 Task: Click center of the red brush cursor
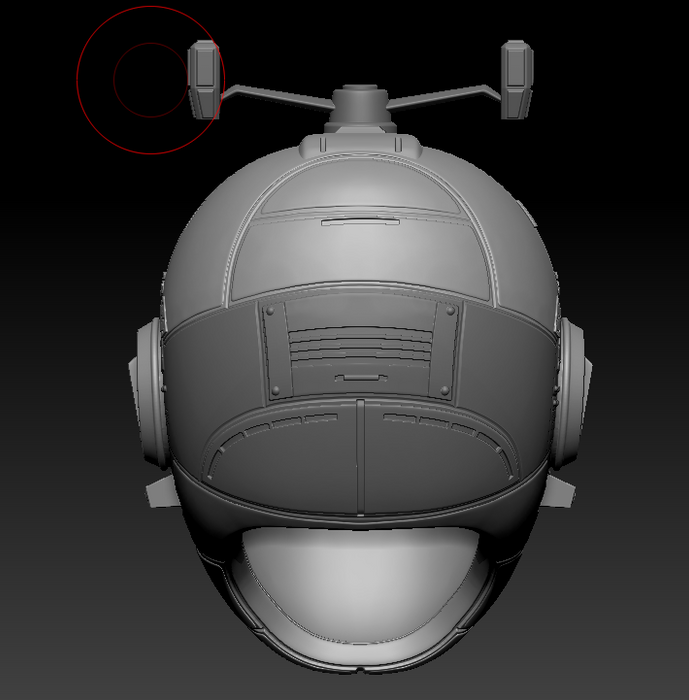(x=150, y=80)
